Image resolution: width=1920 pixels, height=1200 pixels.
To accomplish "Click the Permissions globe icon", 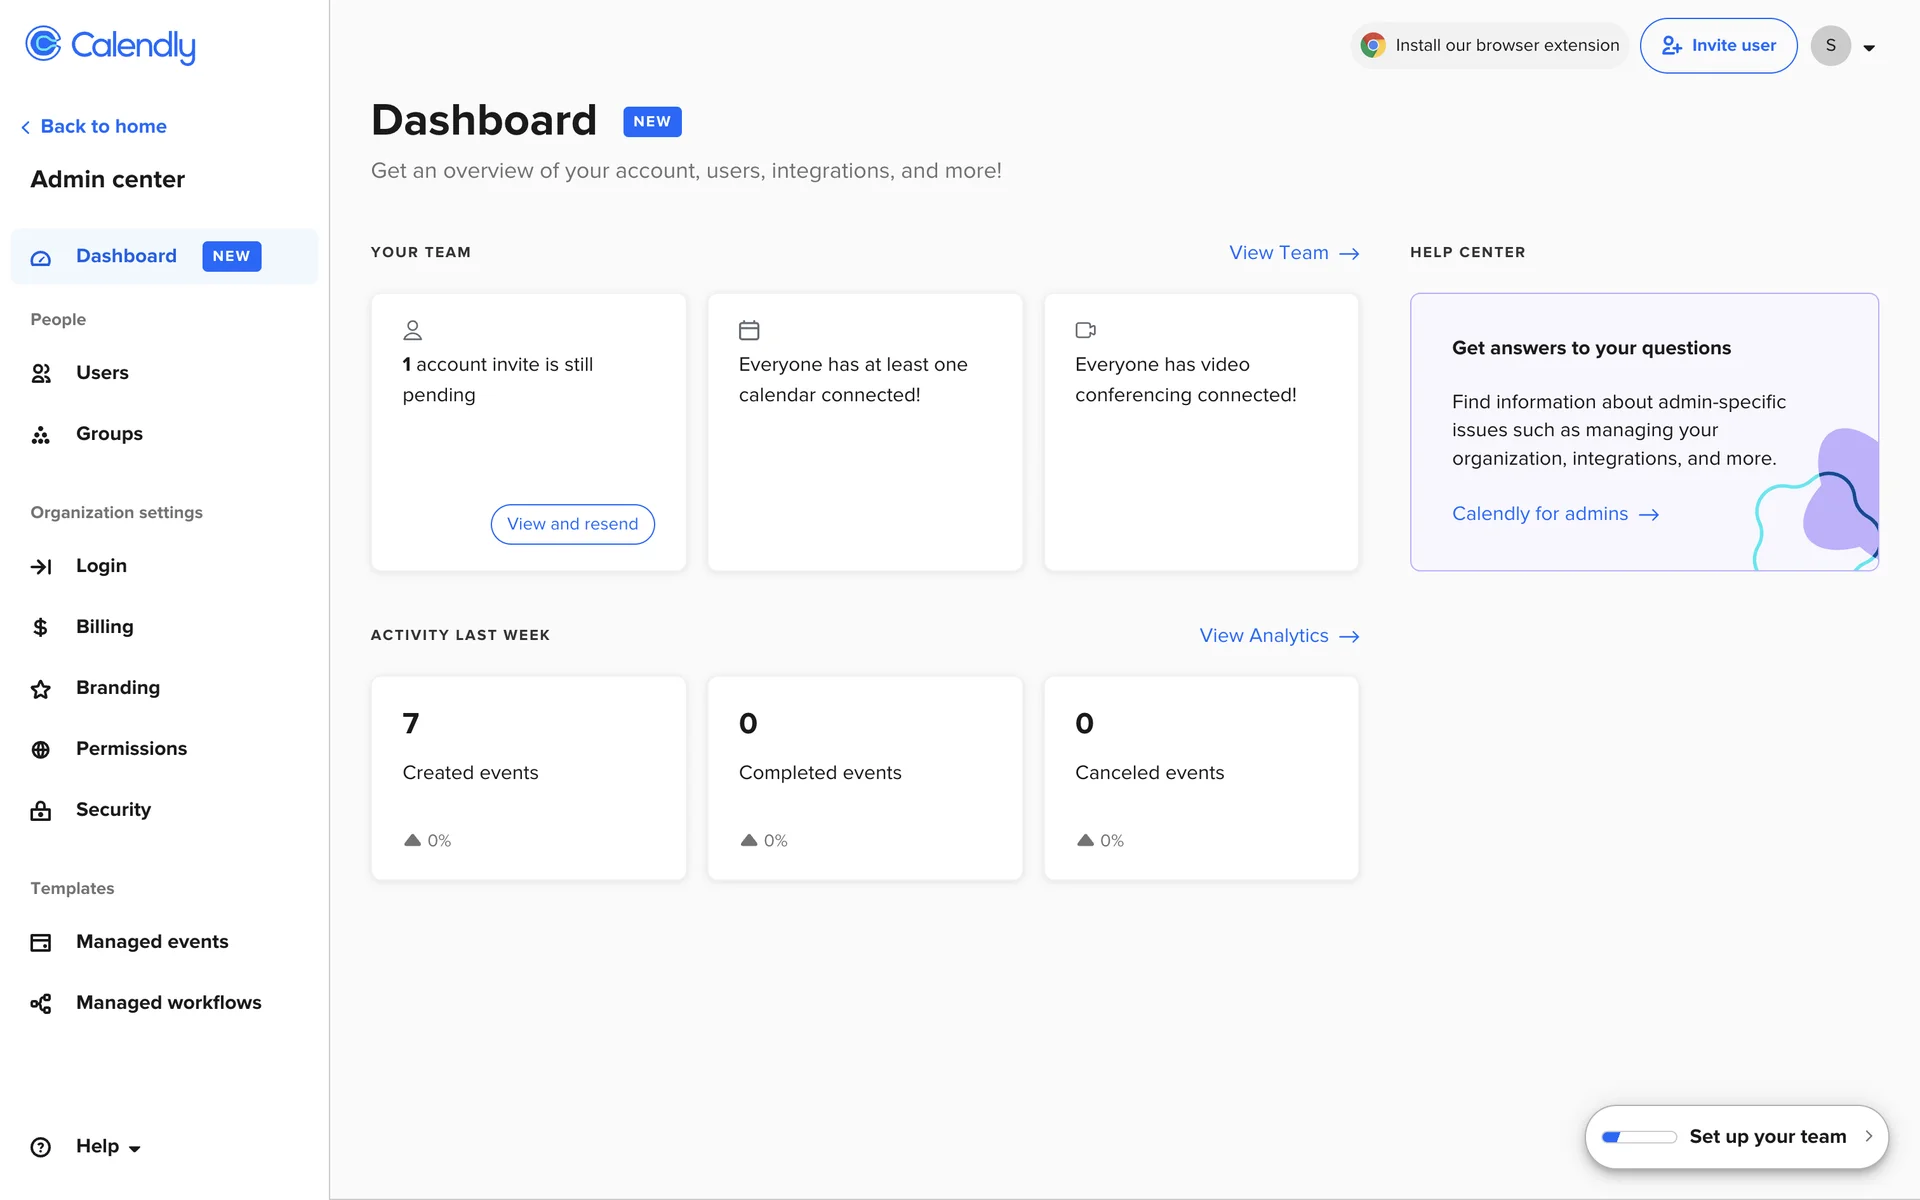I will 41,749.
